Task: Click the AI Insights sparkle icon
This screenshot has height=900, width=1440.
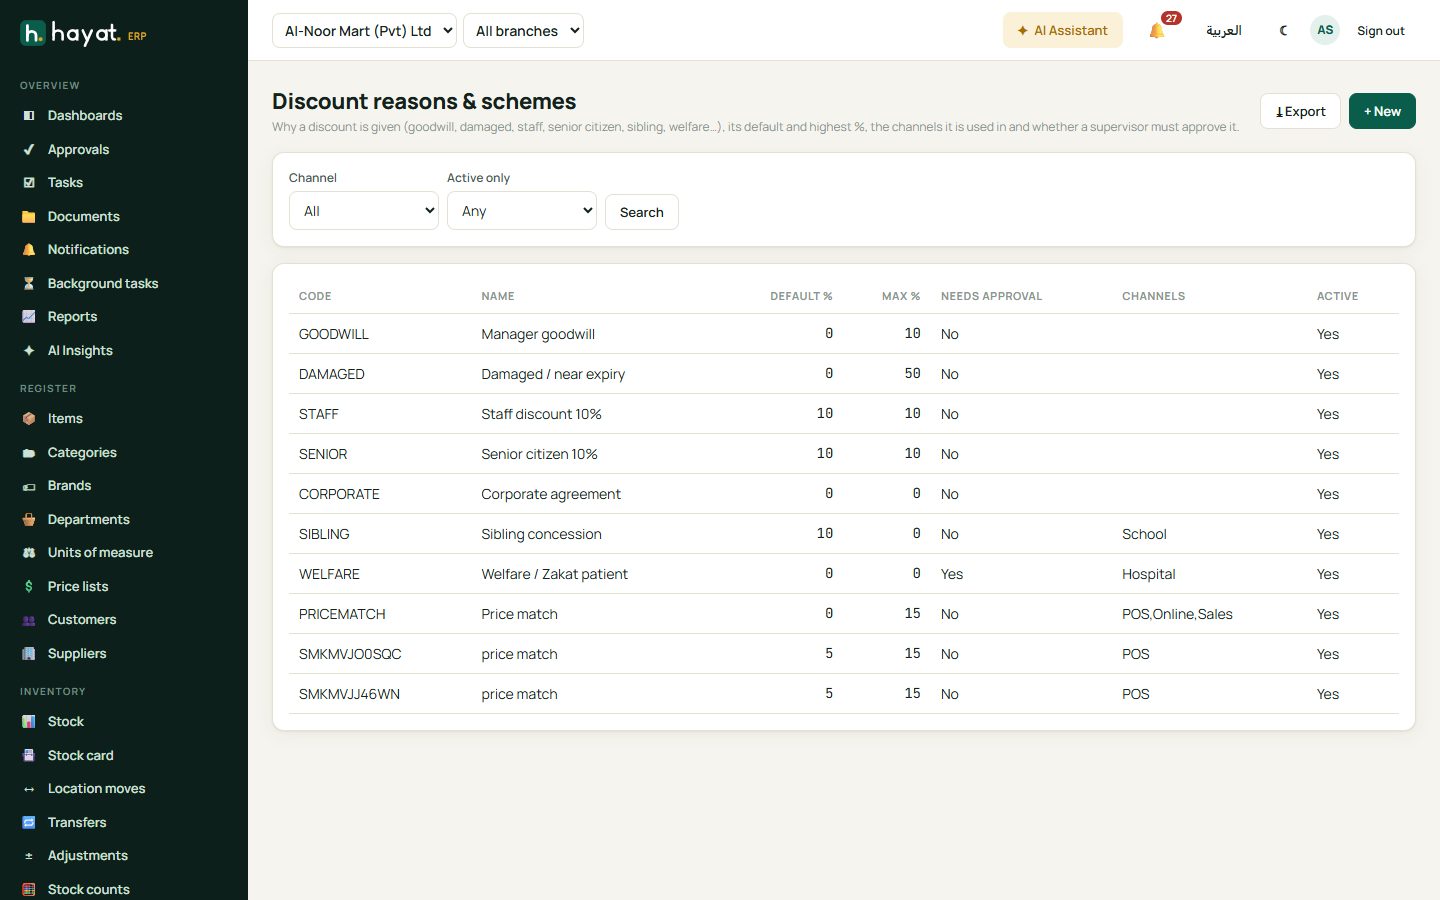Action: coord(29,351)
